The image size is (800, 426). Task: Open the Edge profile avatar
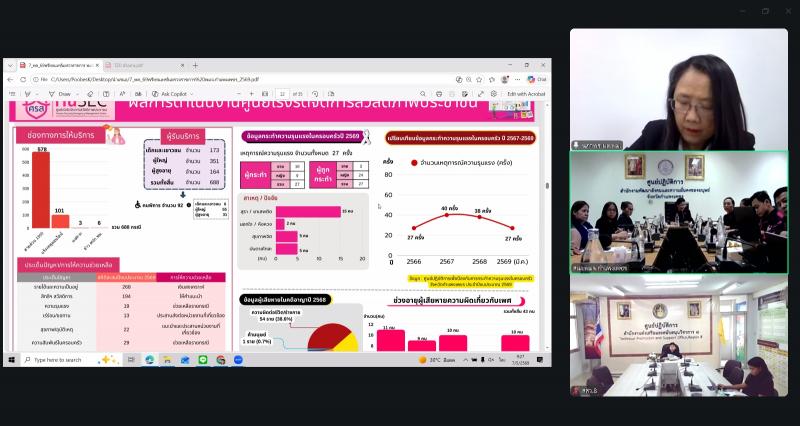click(x=505, y=80)
